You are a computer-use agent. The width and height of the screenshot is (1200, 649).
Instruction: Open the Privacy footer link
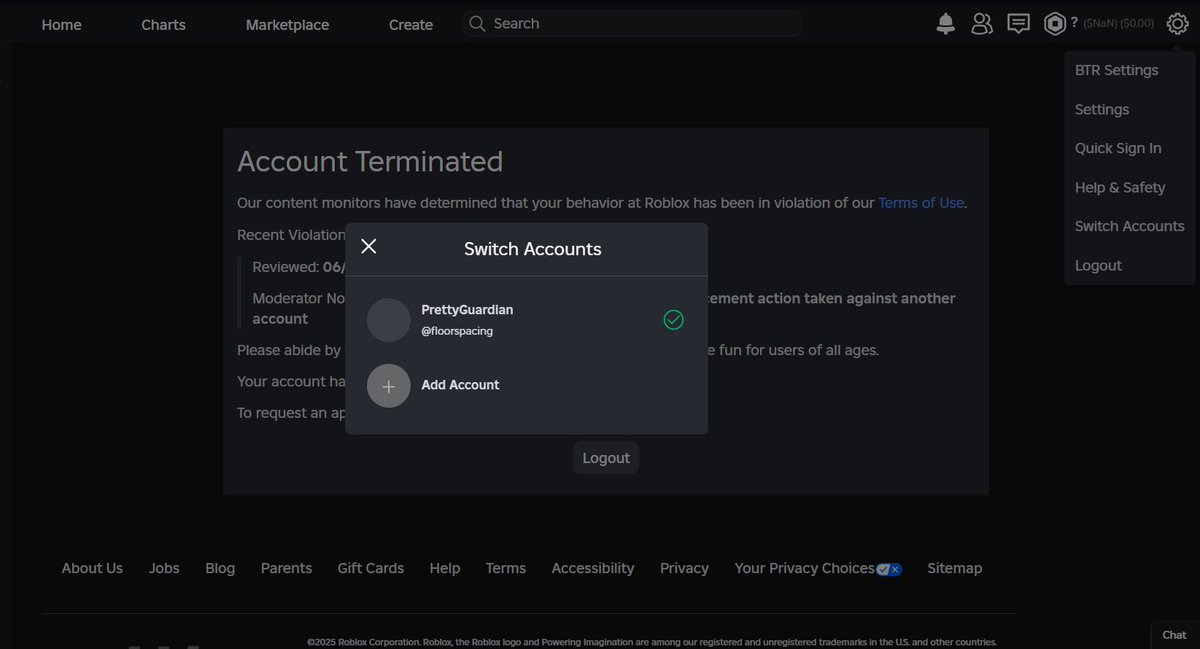[x=684, y=568]
